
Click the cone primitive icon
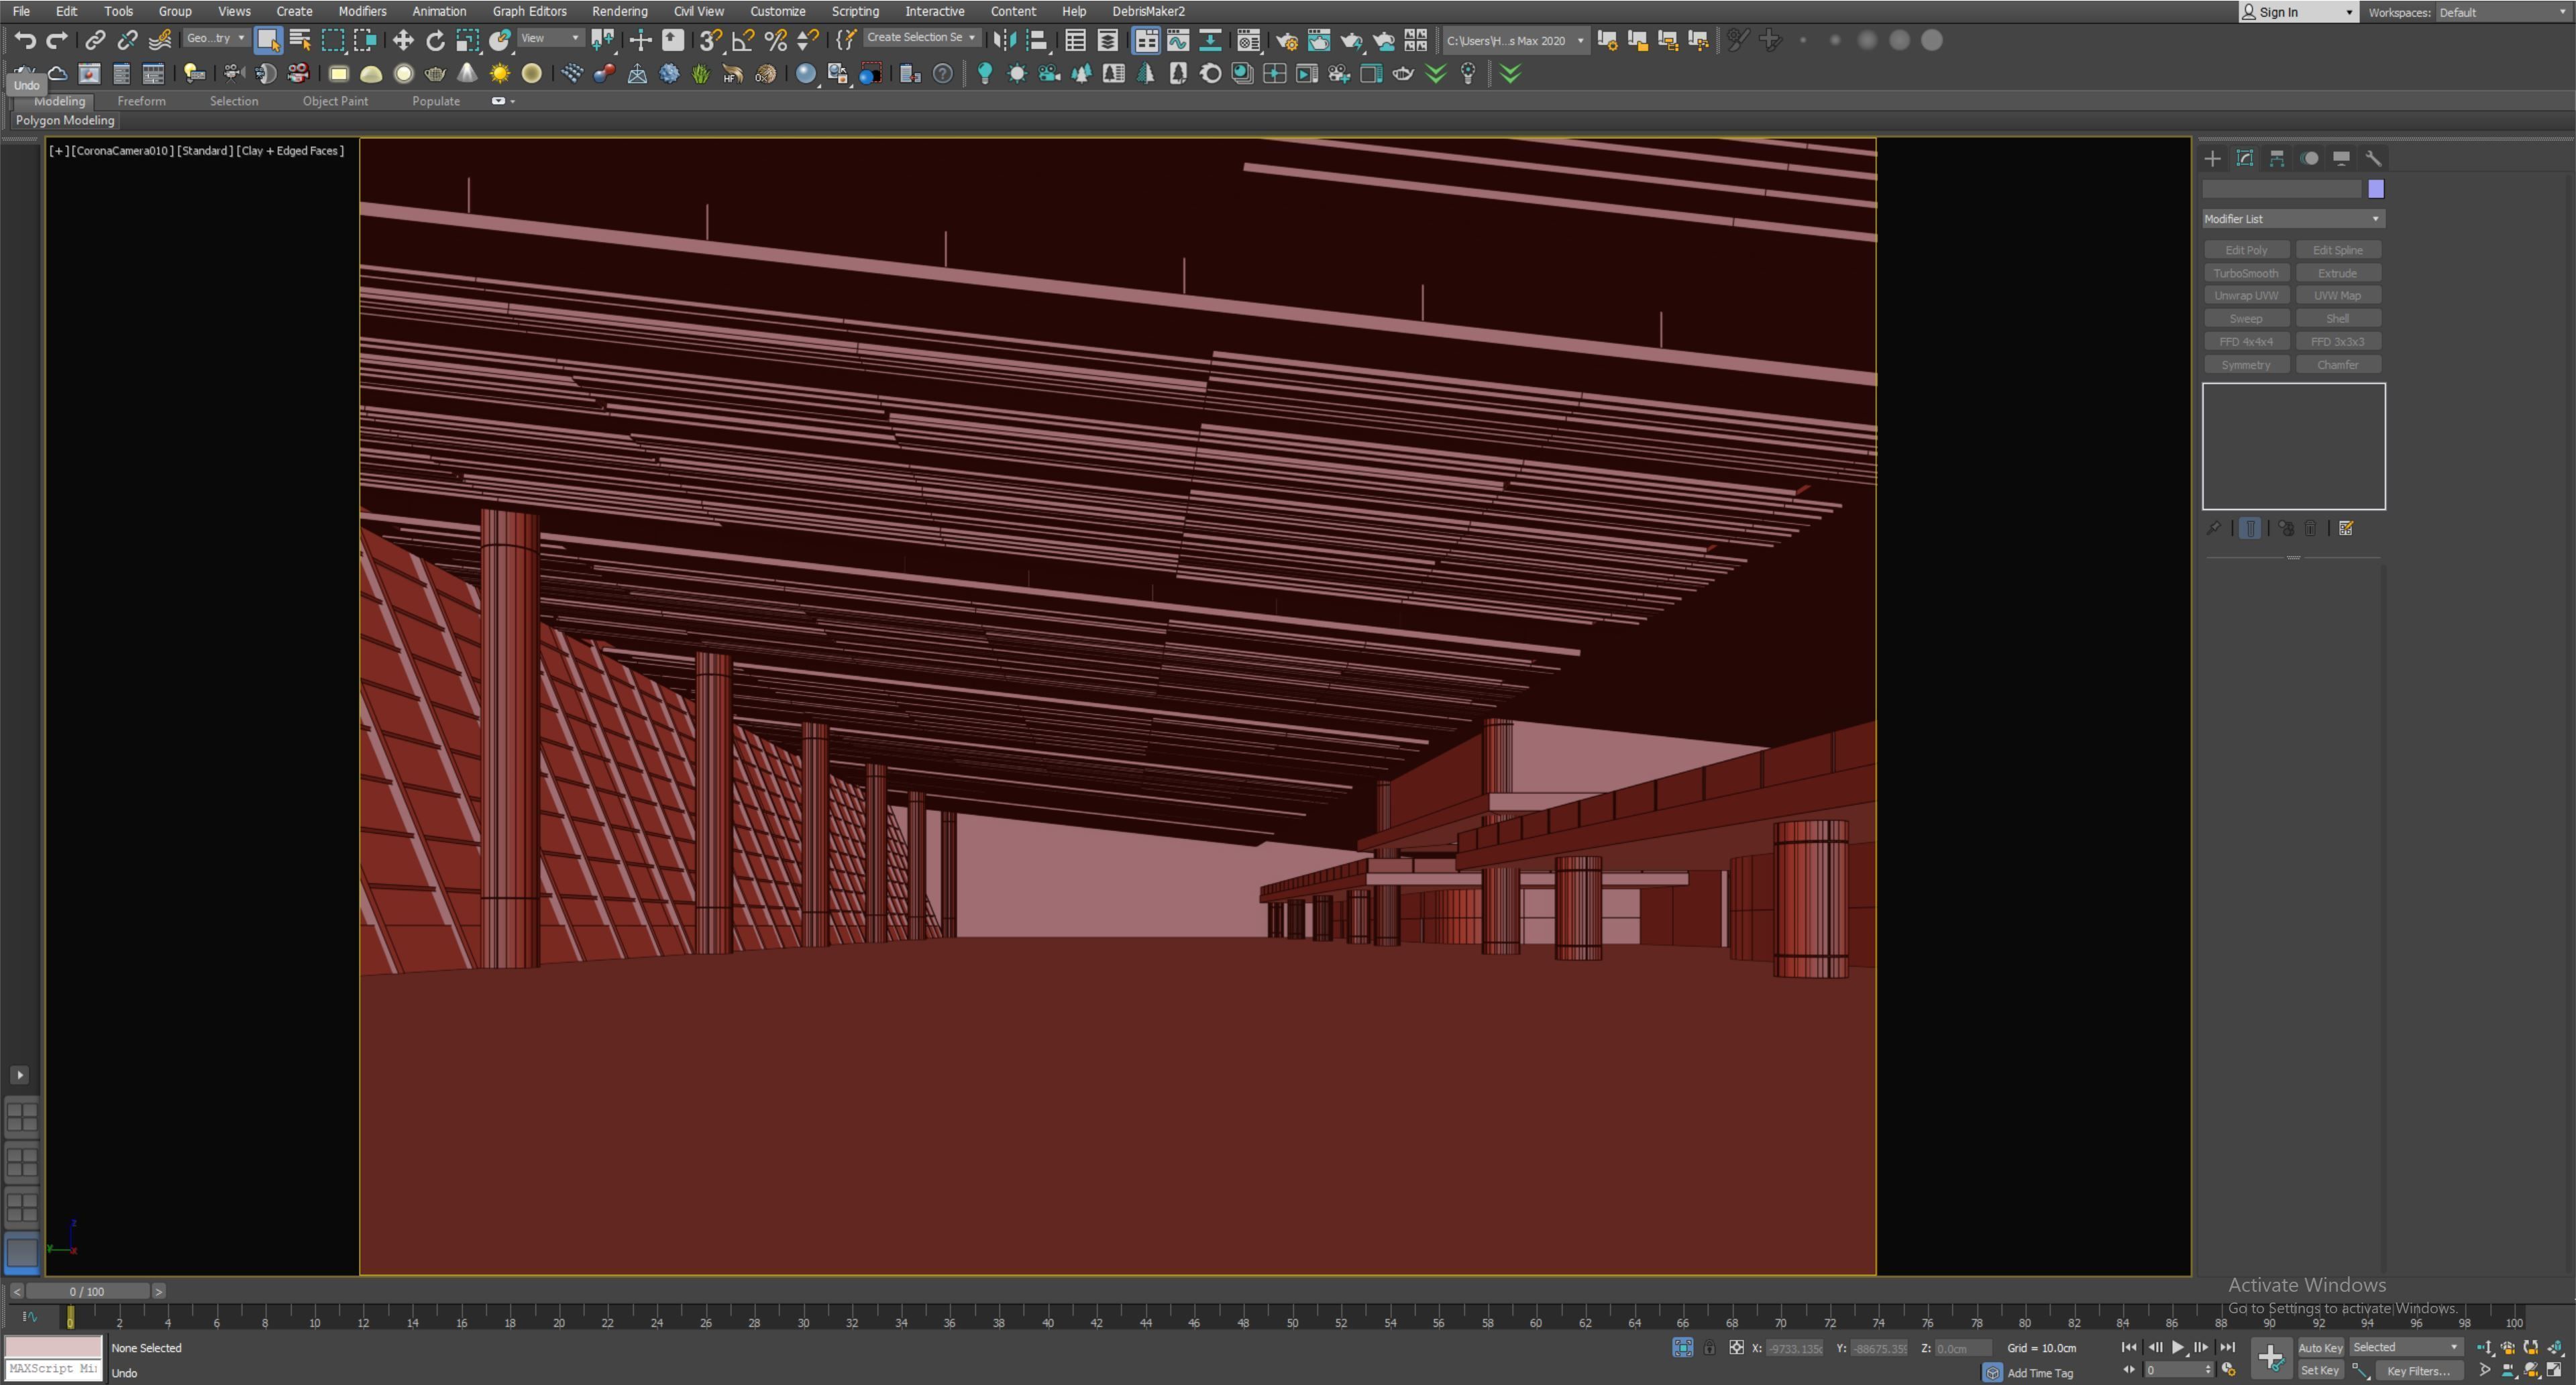pos(467,74)
